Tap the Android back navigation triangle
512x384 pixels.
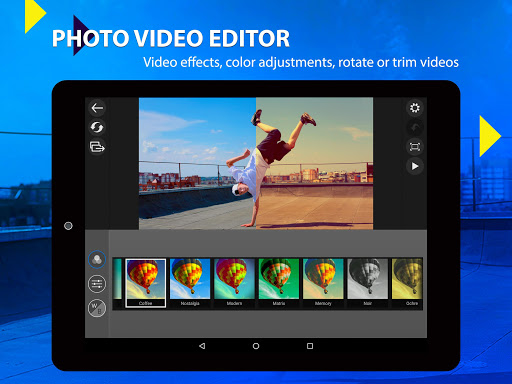pos(202,346)
